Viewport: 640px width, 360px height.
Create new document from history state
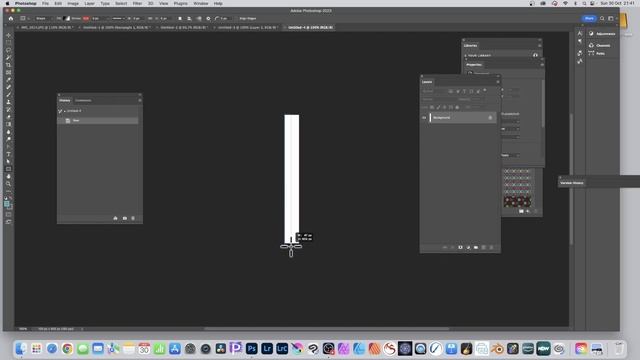click(x=116, y=218)
